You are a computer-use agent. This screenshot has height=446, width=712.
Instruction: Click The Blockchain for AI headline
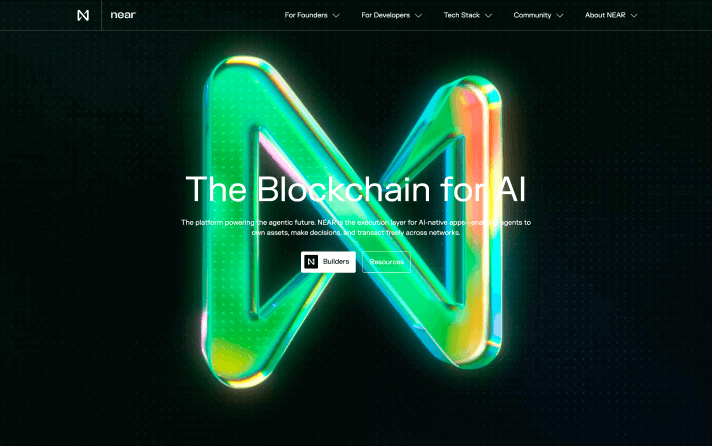356,189
